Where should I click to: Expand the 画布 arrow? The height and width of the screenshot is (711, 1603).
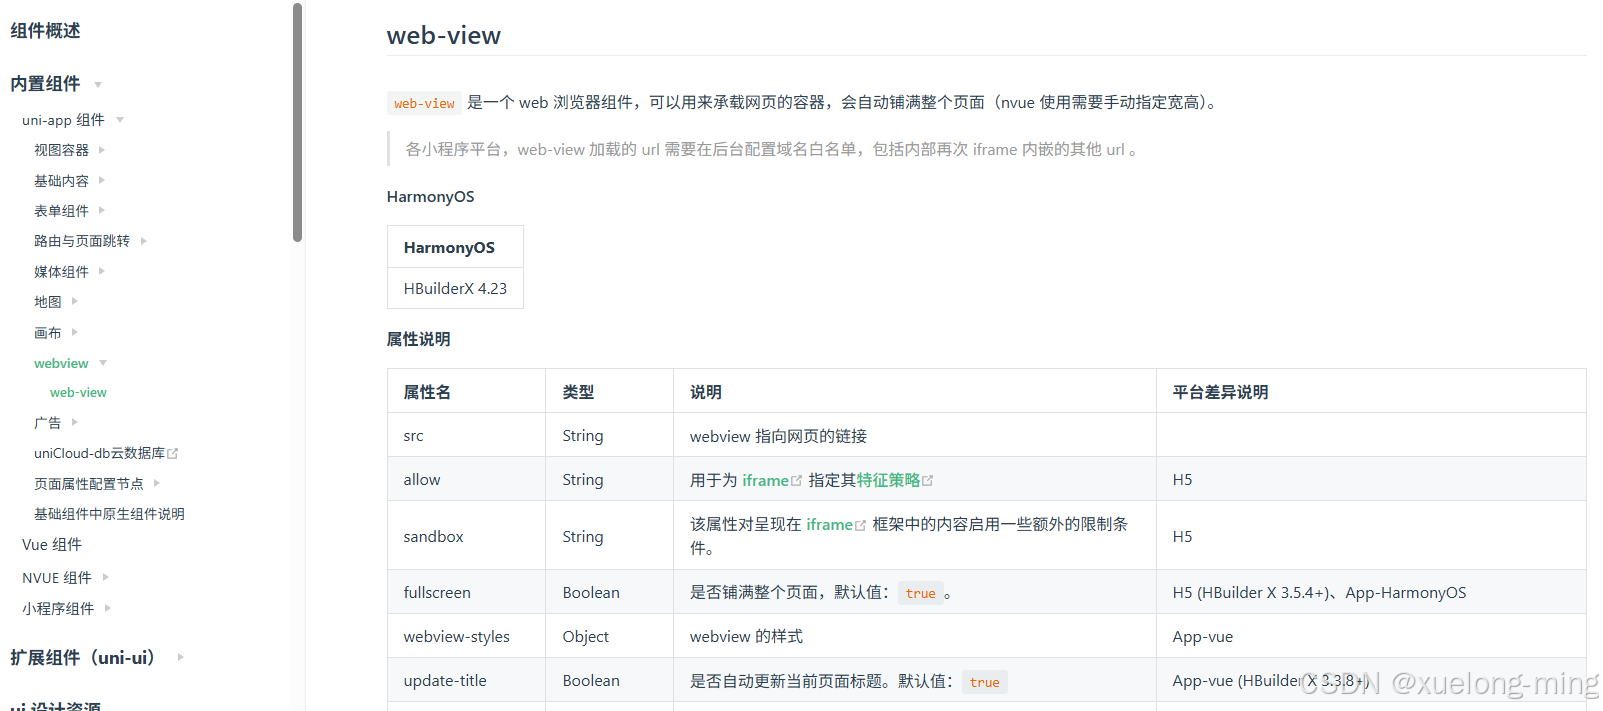pos(75,333)
